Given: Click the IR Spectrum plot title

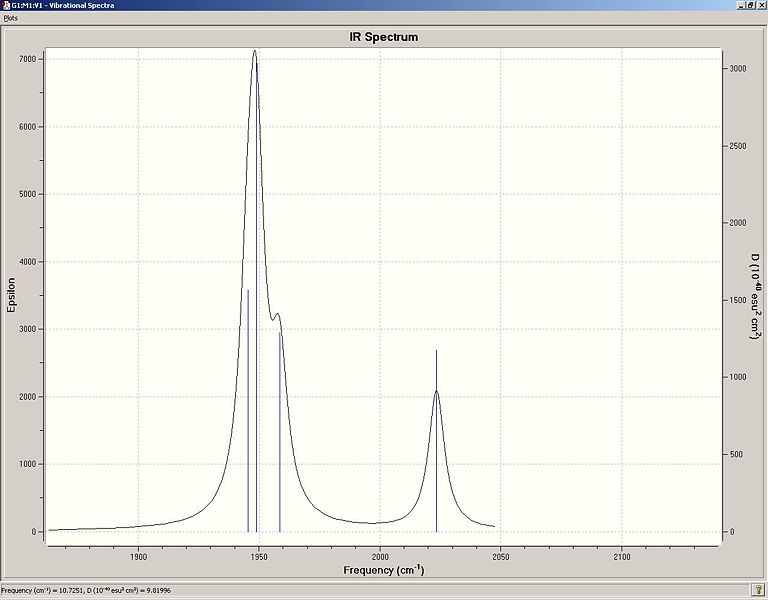Looking at the screenshot, I should [384, 37].
